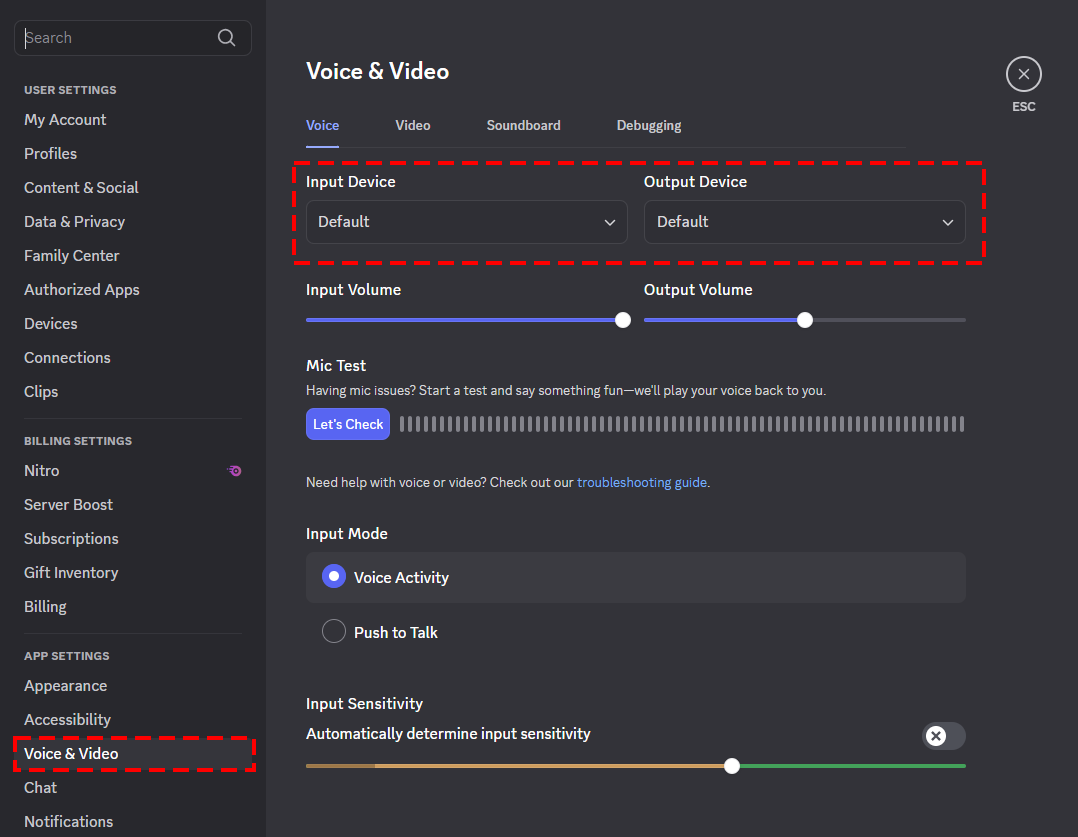Viewport: 1078px width, 837px height.
Task: Open Appearance settings
Action: (65, 686)
